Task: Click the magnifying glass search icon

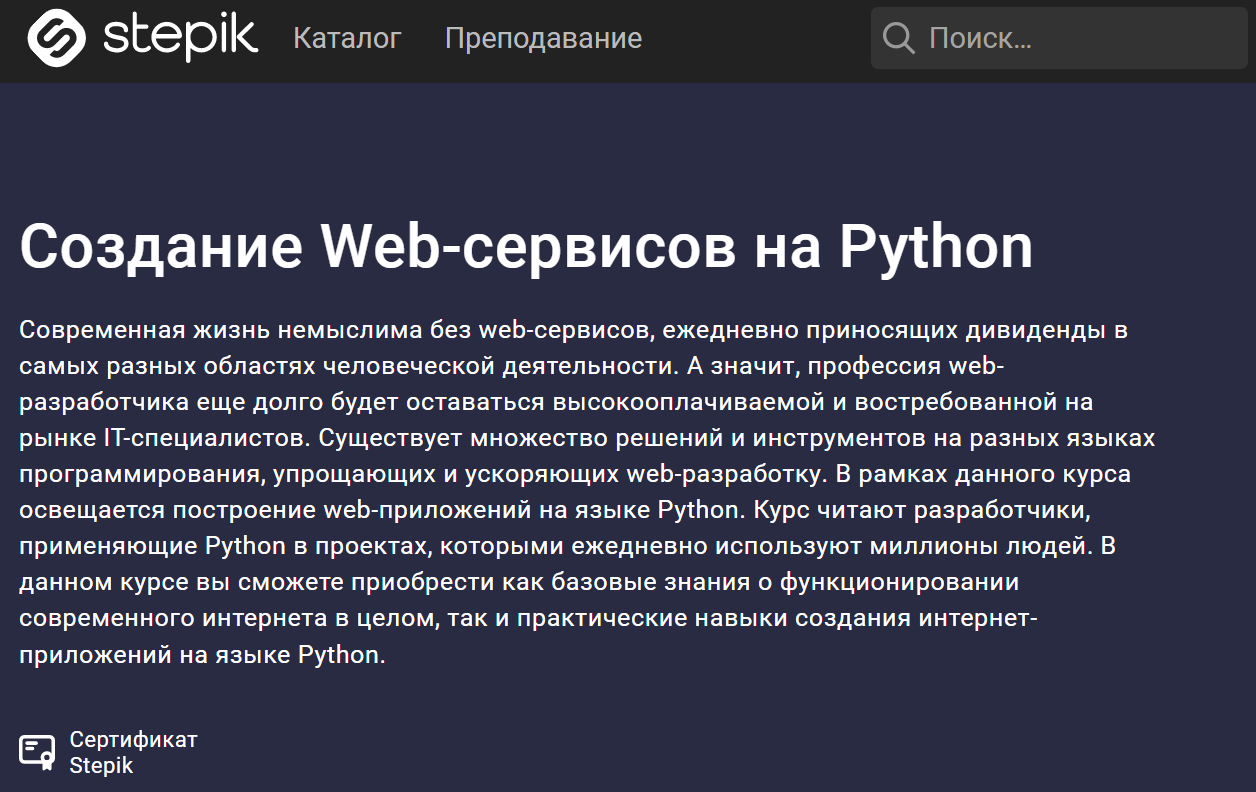Action: pos(898,38)
